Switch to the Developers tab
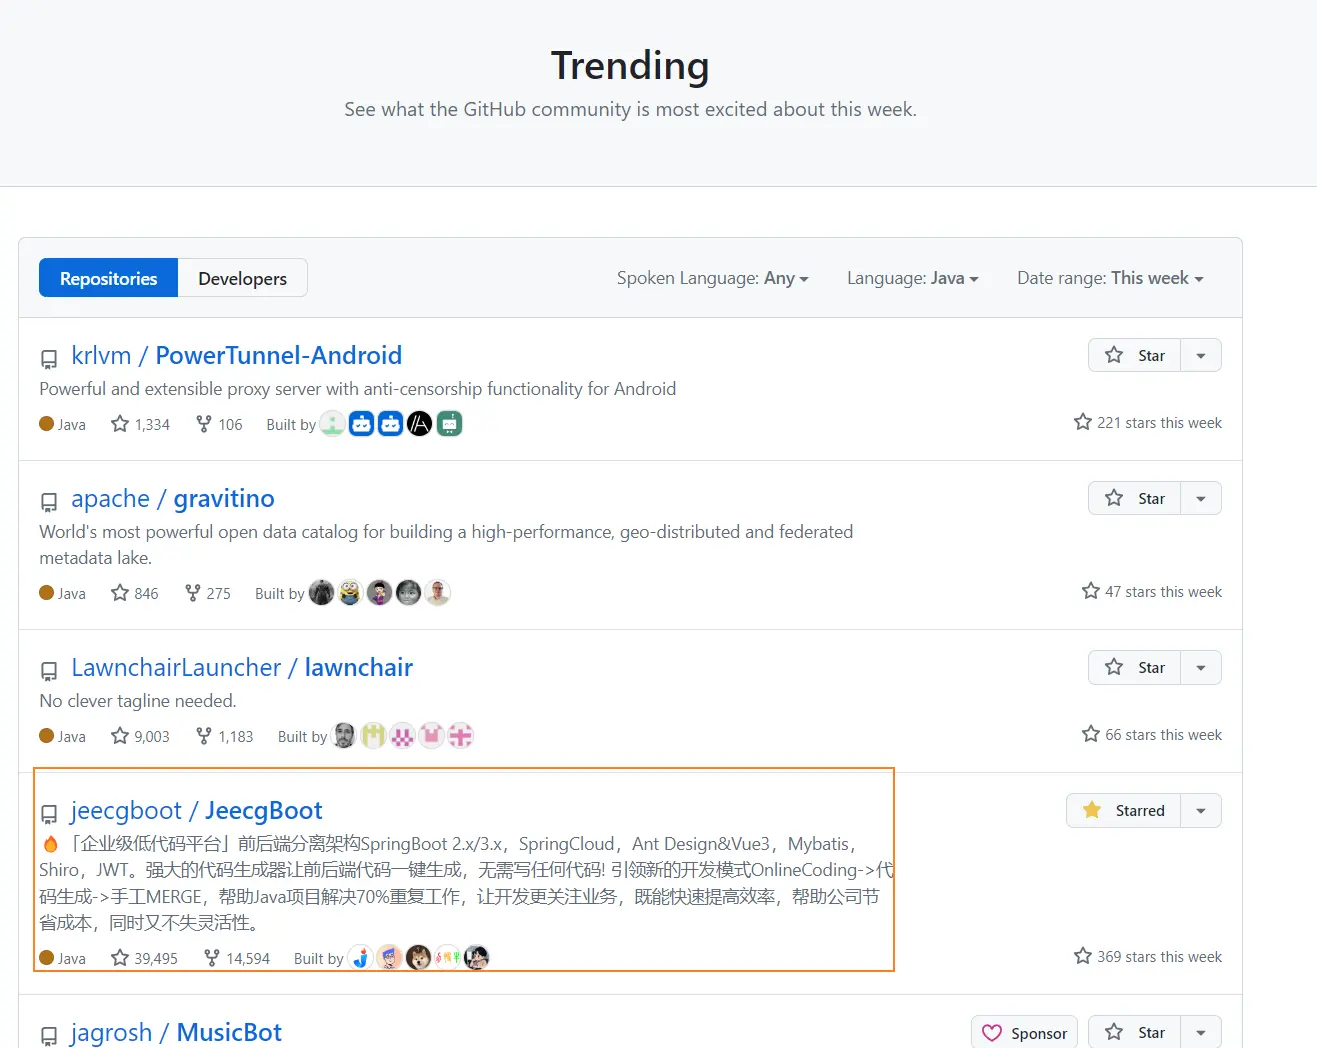Viewport: 1317px width, 1048px height. pyautogui.click(x=242, y=278)
